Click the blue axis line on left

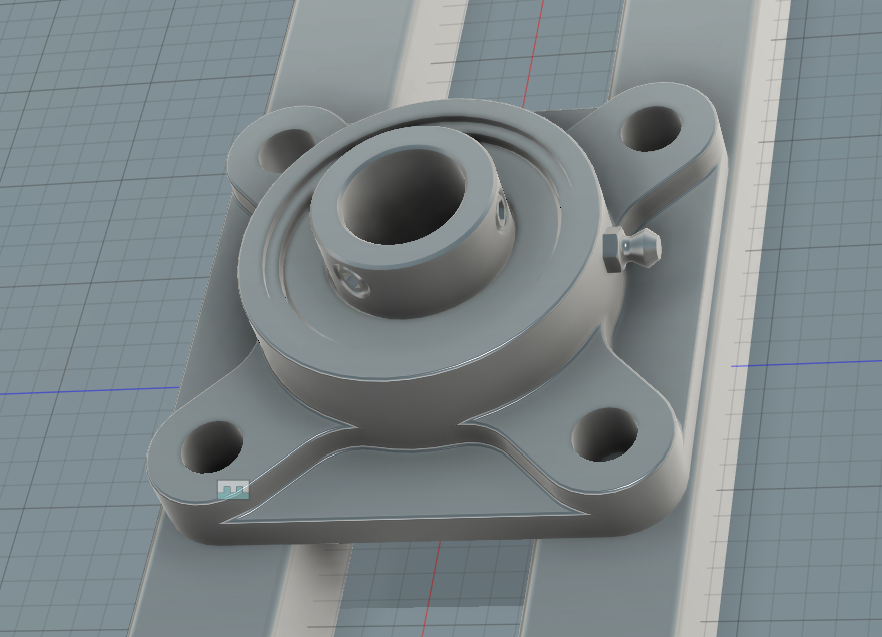coord(80,391)
